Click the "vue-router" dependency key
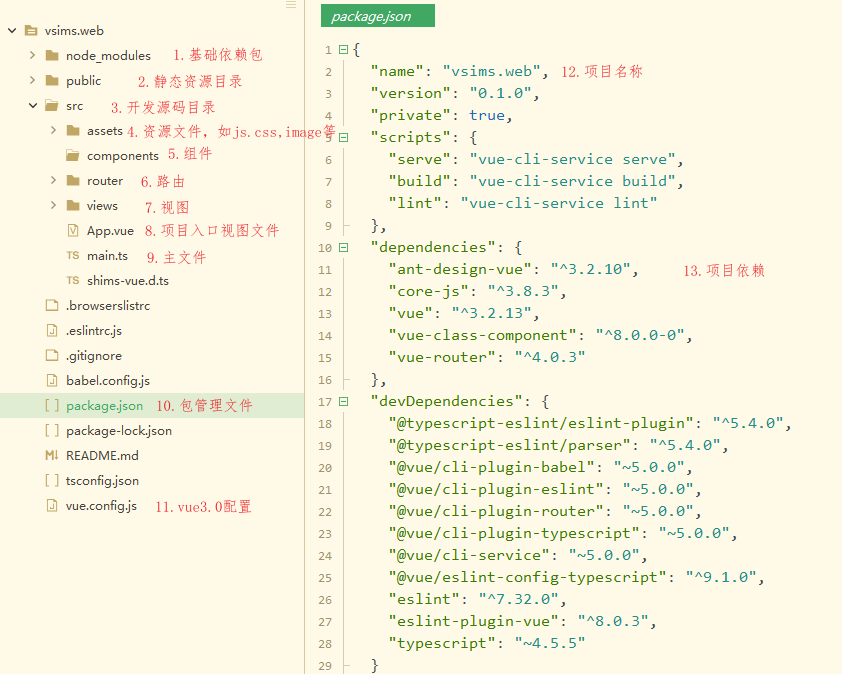 [x=442, y=358]
